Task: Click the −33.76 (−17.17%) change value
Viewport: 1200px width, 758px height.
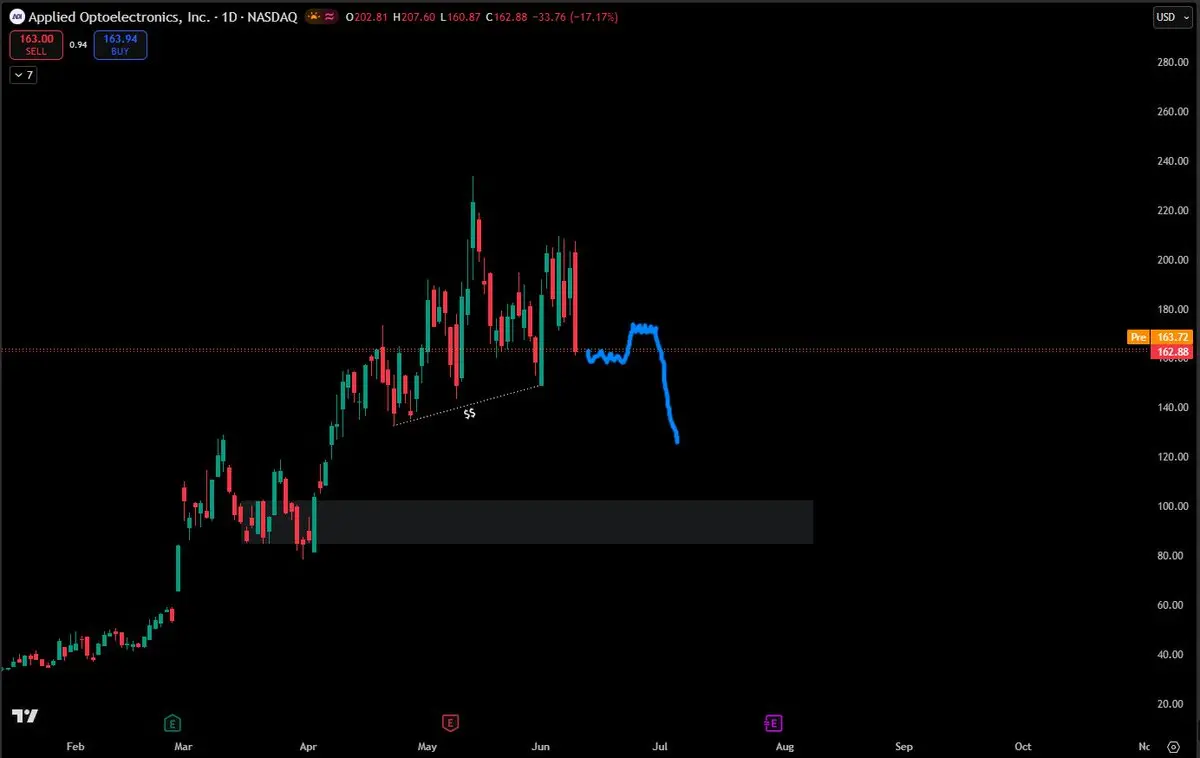Action: pyautogui.click(x=577, y=17)
